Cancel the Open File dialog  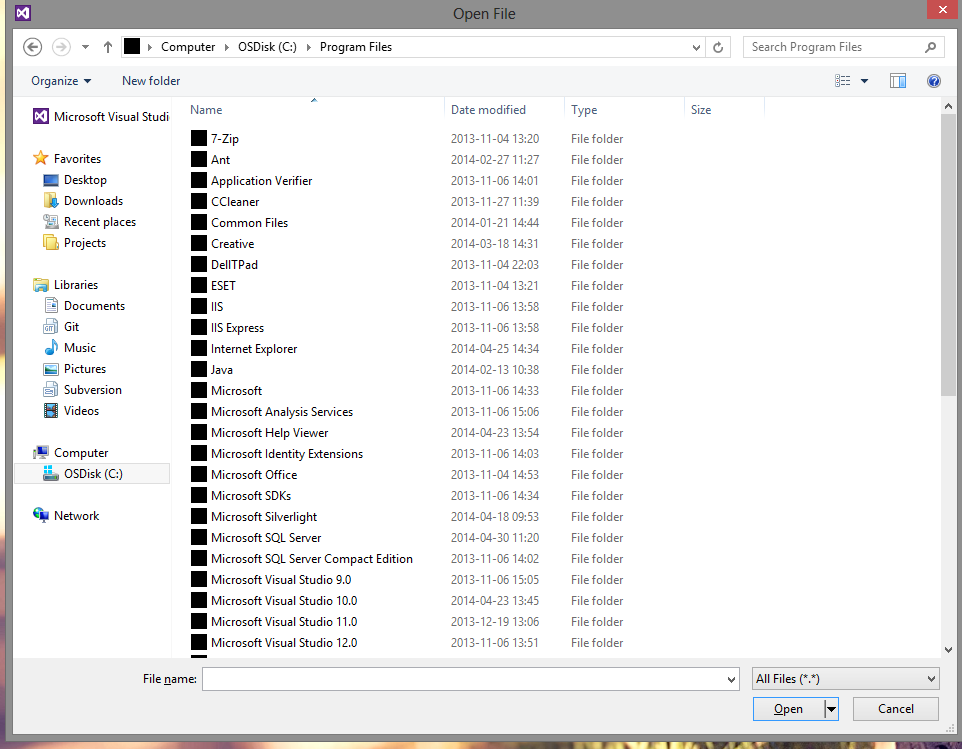click(x=895, y=708)
